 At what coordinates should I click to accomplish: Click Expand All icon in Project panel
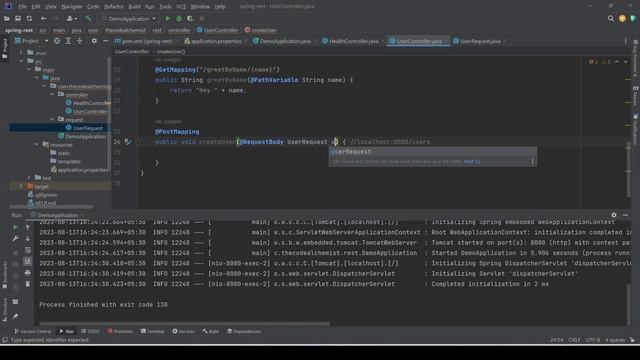click(68, 41)
